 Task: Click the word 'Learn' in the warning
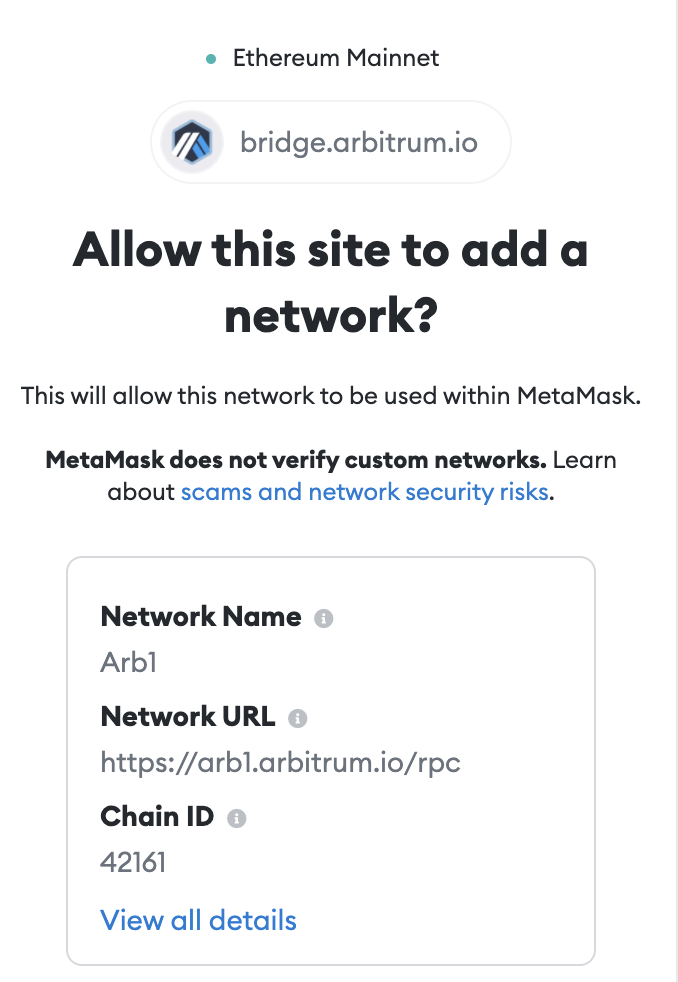pyautogui.click(x=585, y=461)
